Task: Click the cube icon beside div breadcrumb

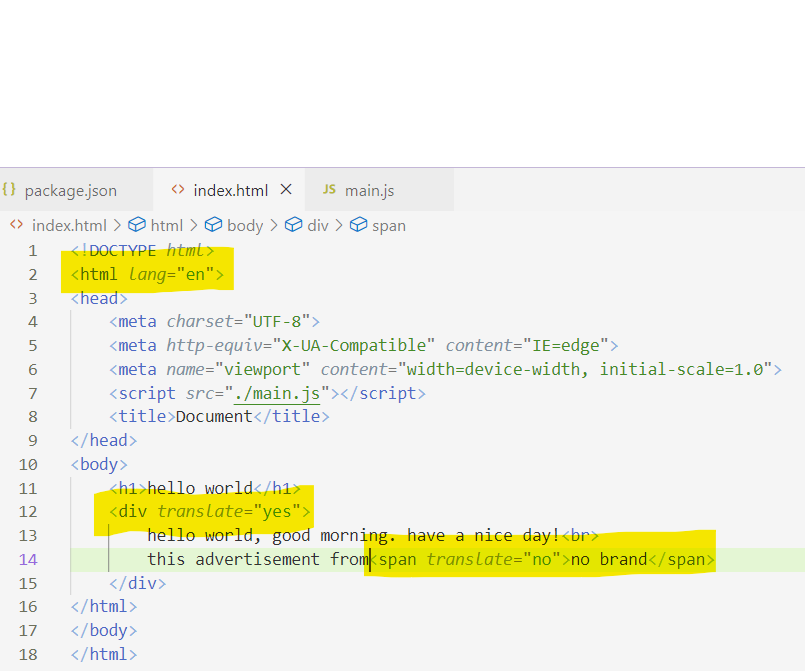Action: [x=293, y=224]
